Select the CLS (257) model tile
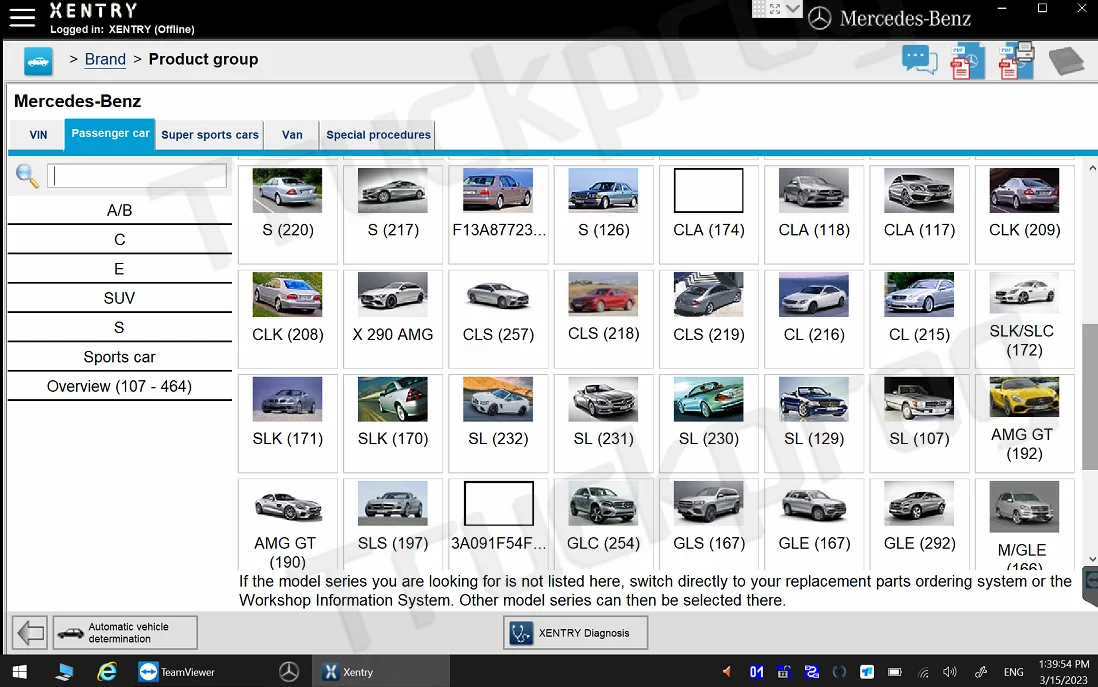 click(x=499, y=319)
